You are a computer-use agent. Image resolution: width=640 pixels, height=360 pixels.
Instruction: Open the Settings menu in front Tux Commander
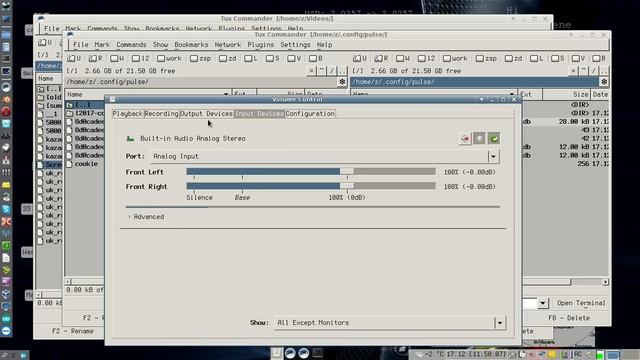click(295, 45)
